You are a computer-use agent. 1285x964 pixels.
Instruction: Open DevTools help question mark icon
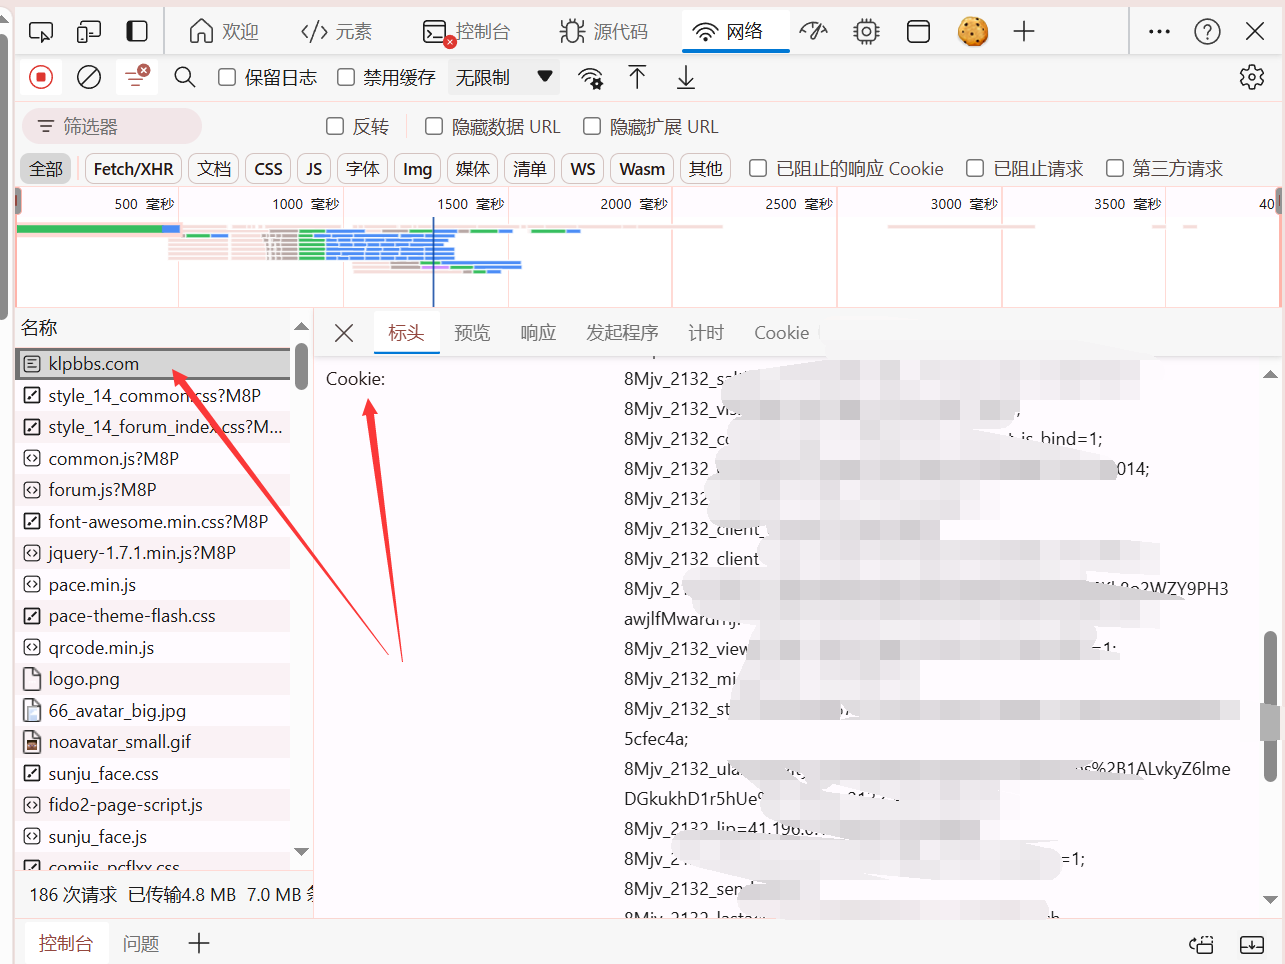pos(1207,32)
